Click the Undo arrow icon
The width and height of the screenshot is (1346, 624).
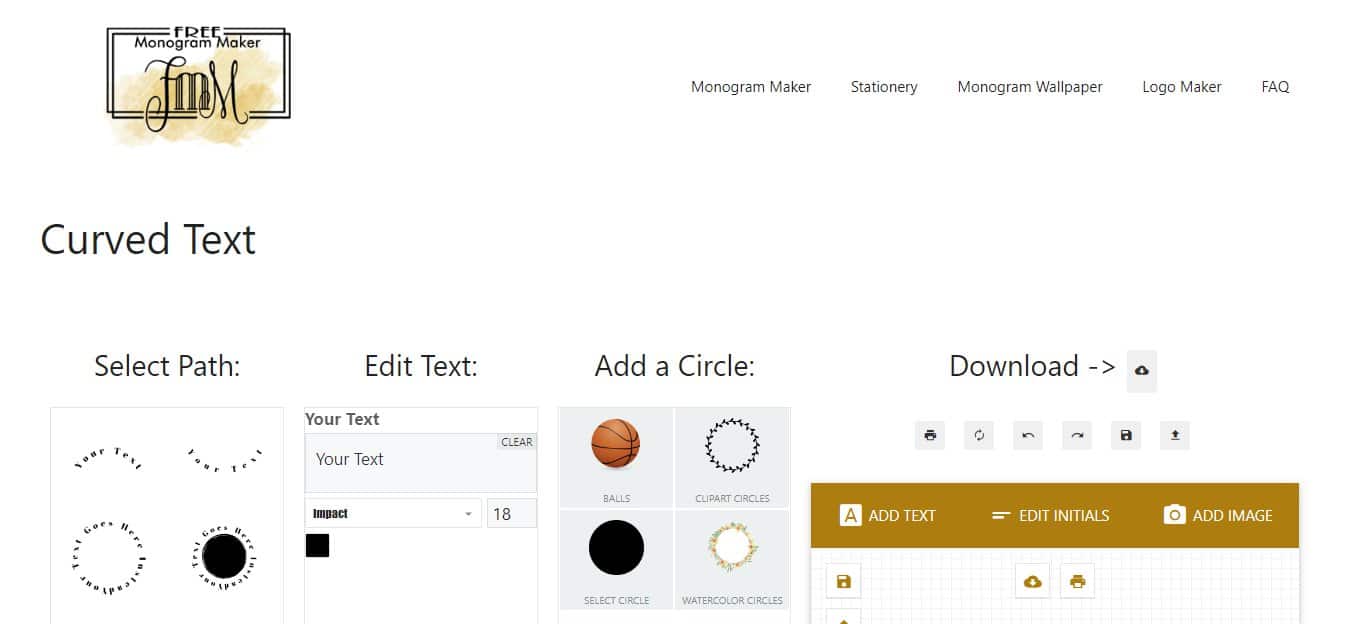(x=1027, y=435)
